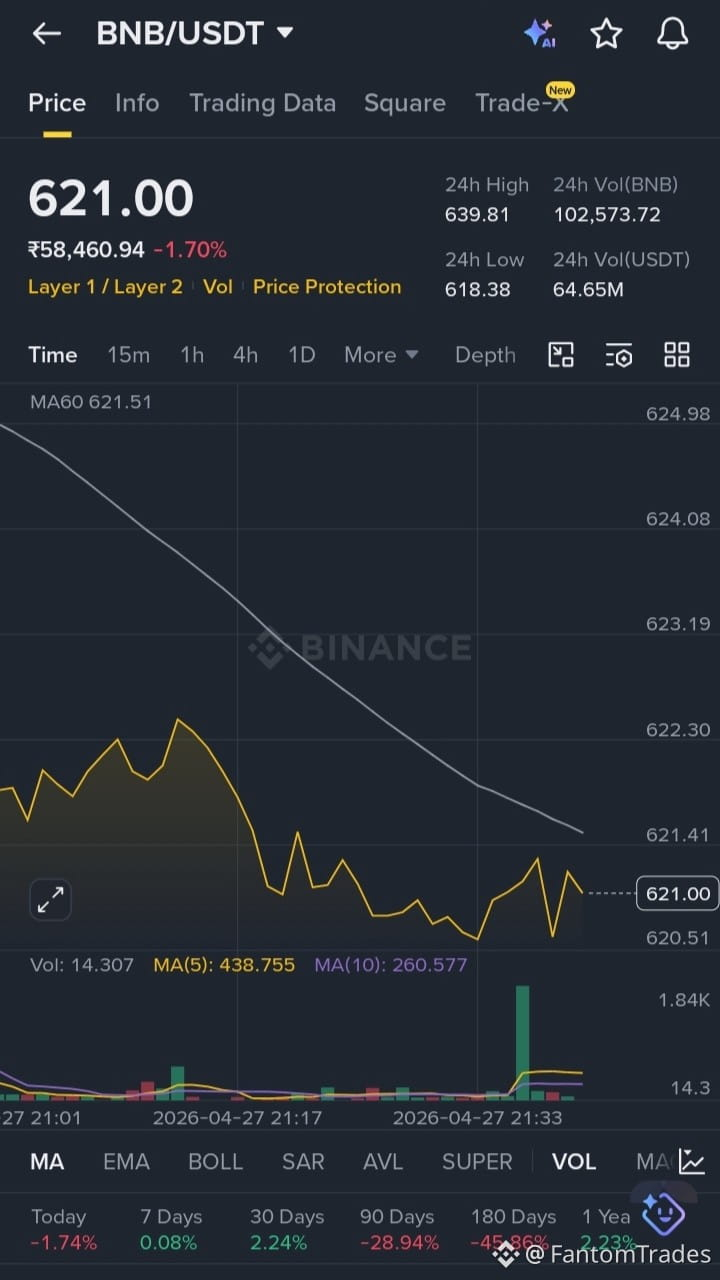Click the 7 Days 0.08% performance
Screen dimensions: 720x1280
pyautogui.click(x=170, y=1230)
